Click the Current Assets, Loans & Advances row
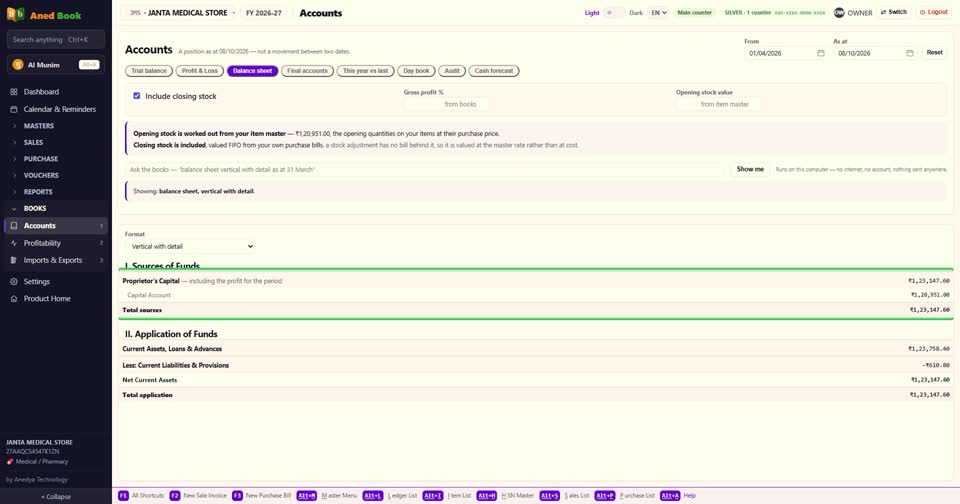The image size is (960, 504). click(x=536, y=348)
